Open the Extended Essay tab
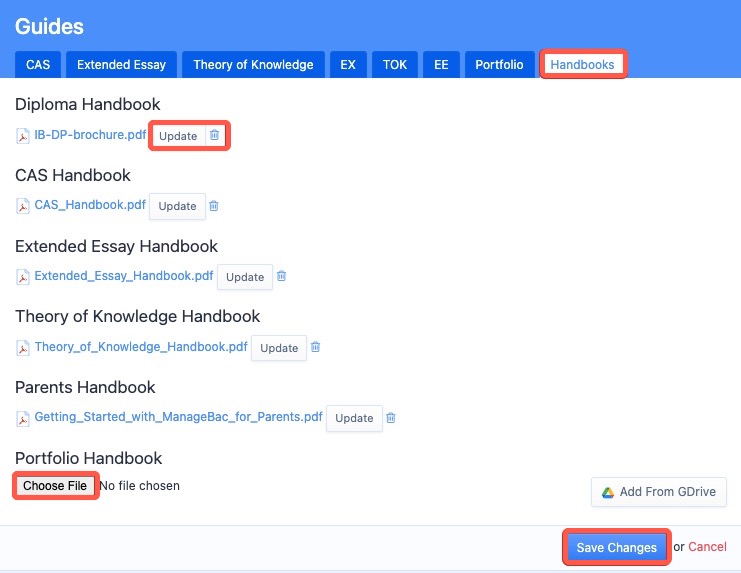 [x=122, y=65]
